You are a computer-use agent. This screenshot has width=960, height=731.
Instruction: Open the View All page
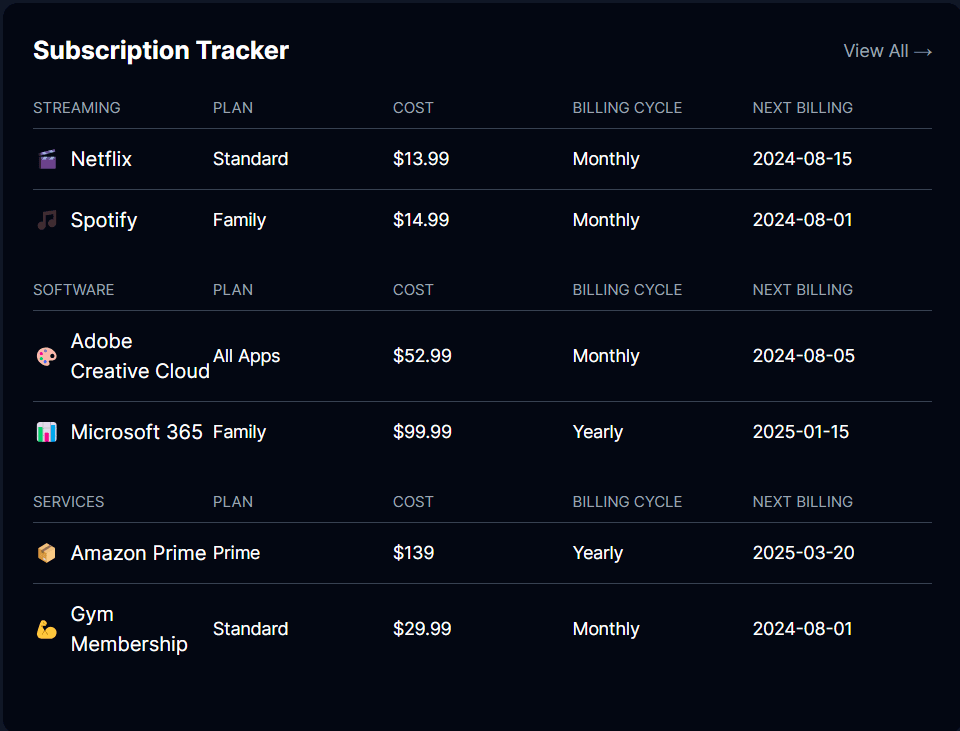click(x=887, y=51)
